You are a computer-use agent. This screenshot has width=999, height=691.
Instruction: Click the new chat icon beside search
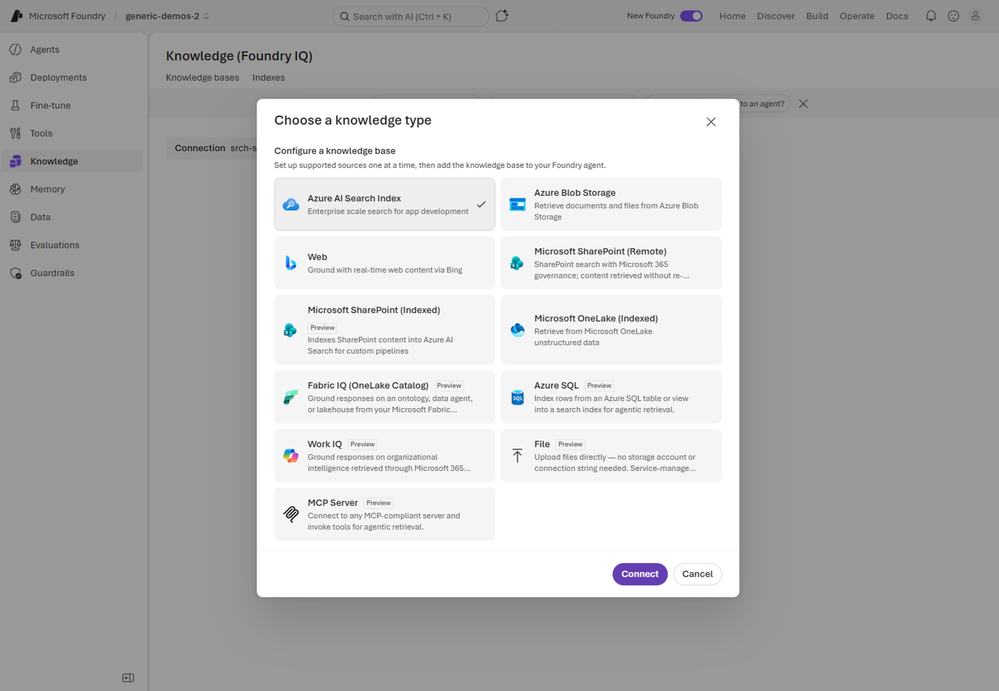click(502, 16)
